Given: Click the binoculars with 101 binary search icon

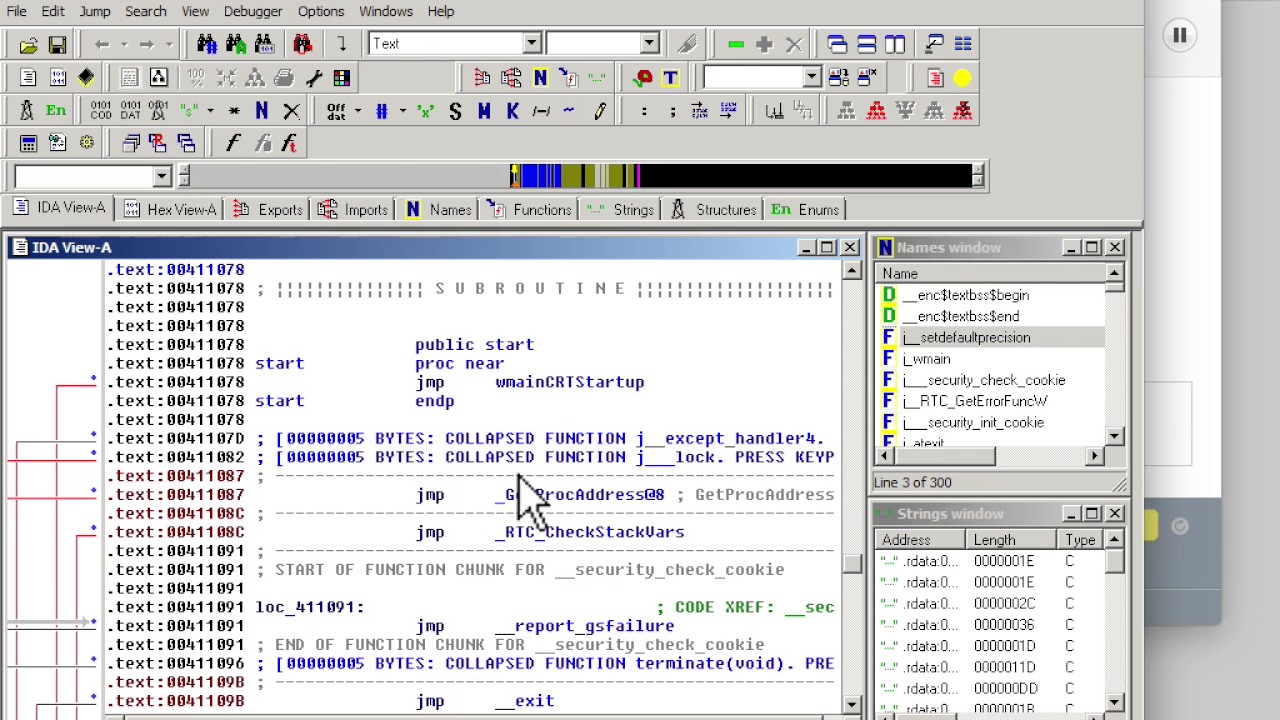Looking at the screenshot, I should pyautogui.click(x=263, y=44).
